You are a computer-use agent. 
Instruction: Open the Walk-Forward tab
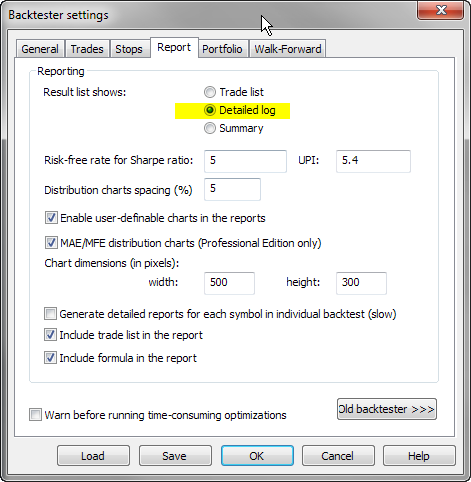[288, 49]
